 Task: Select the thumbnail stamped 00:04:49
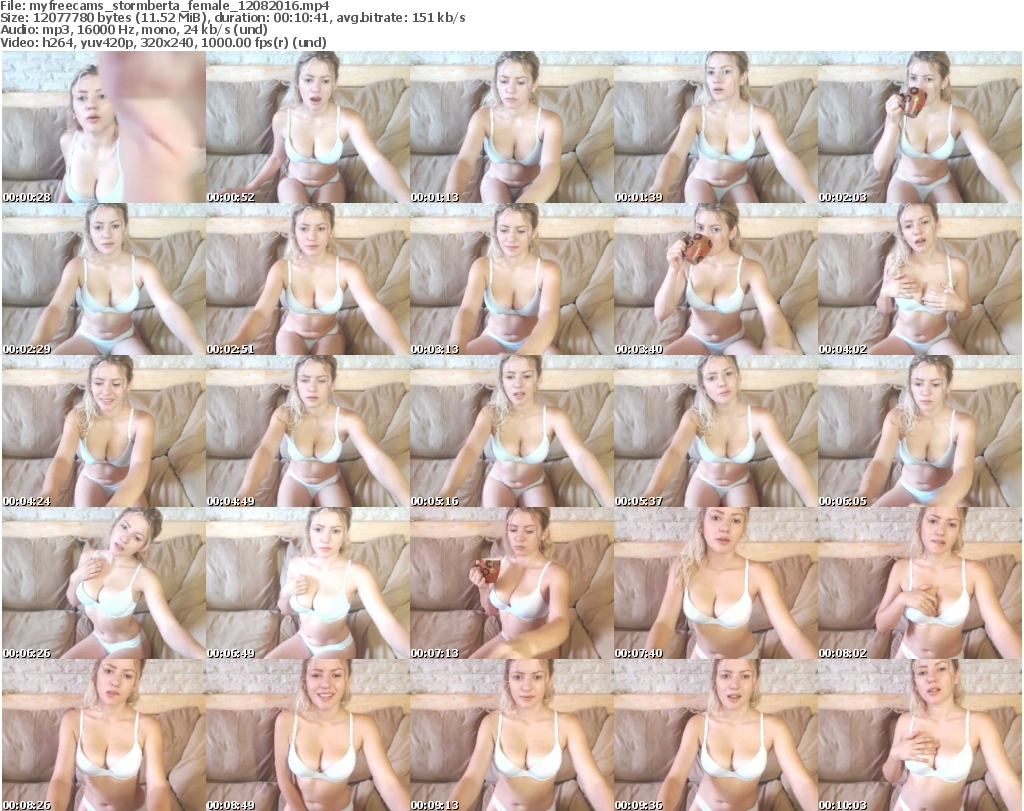coord(308,431)
